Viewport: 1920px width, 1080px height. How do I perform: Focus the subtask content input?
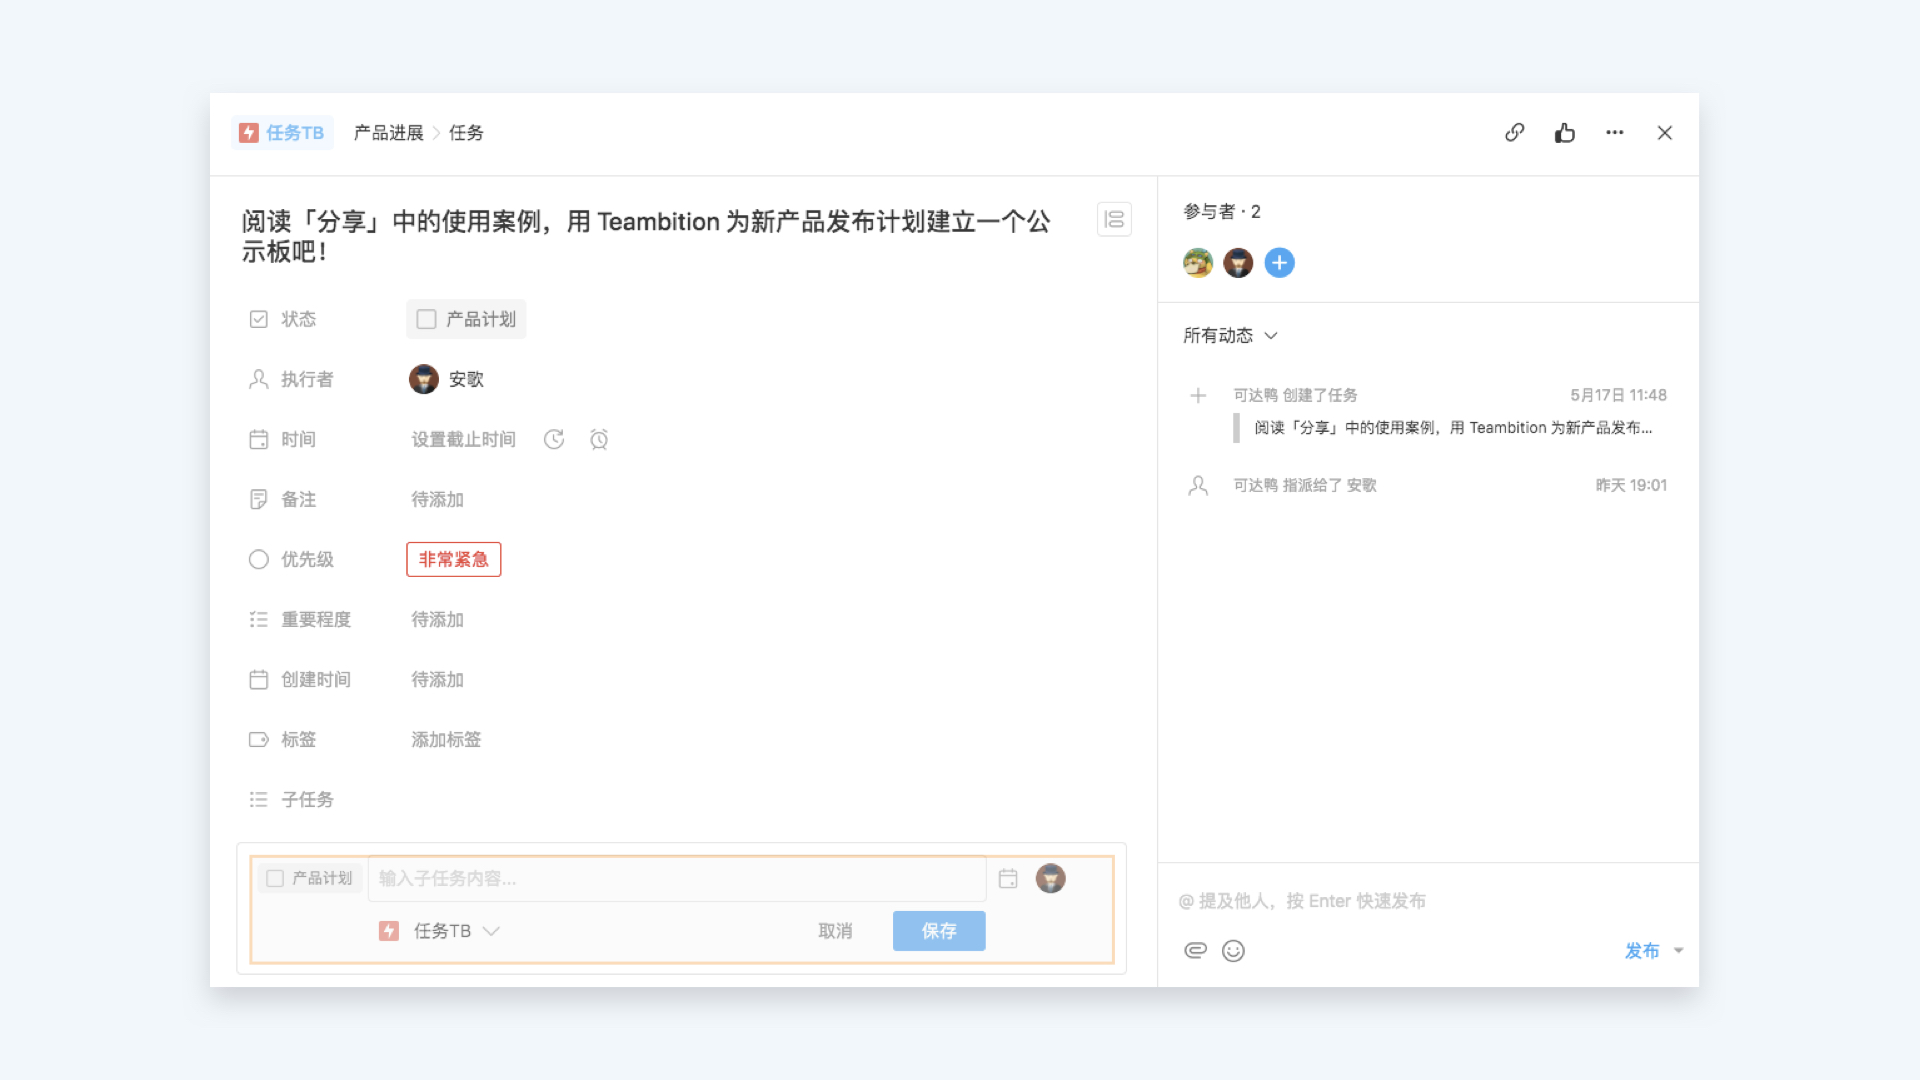(x=677, y=878)
